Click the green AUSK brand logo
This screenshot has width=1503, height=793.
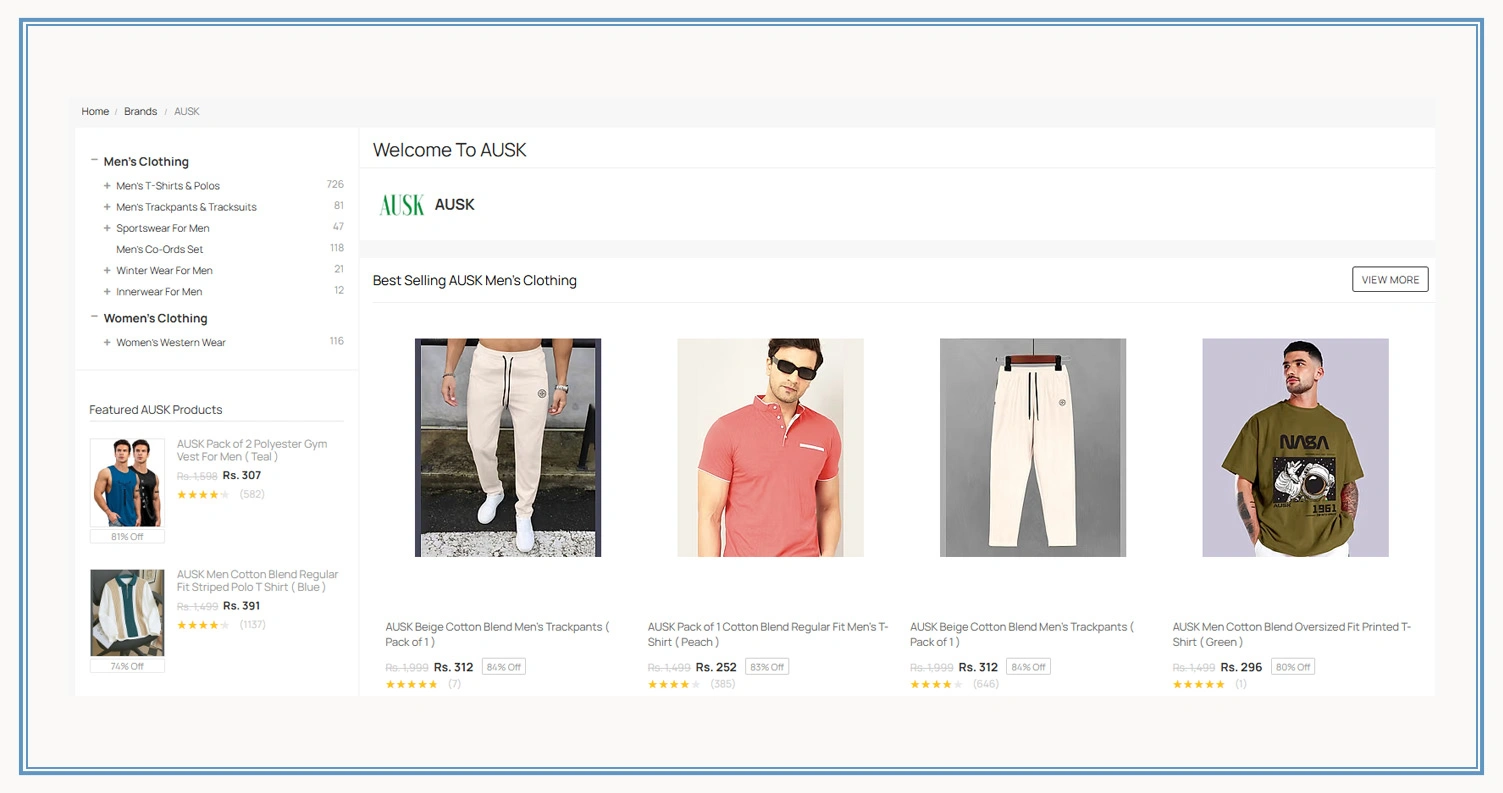coord(402,205)
